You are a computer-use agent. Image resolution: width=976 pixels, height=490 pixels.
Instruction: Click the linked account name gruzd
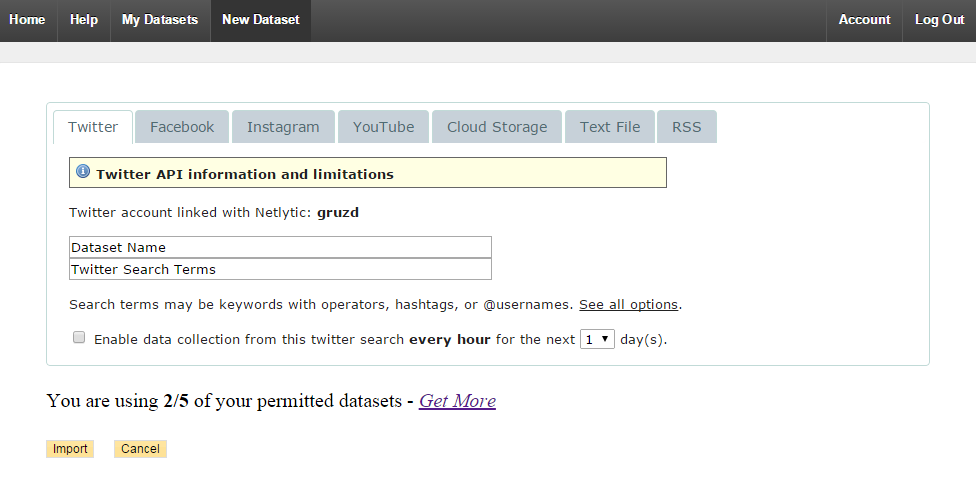click(338, 213)
